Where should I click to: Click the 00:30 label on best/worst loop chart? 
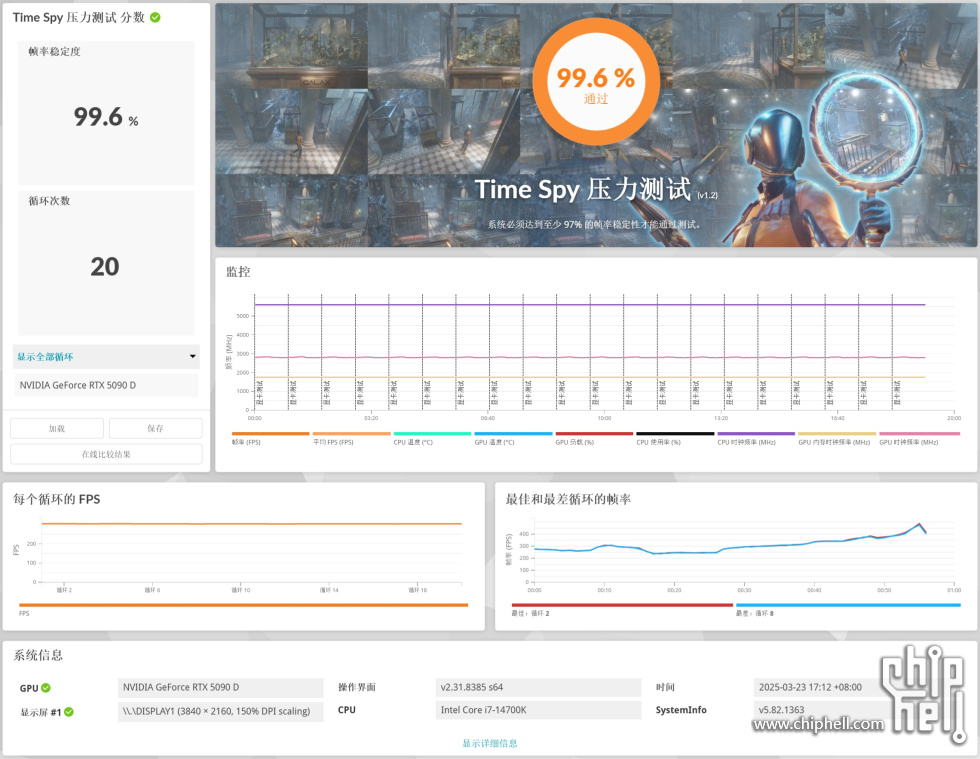tap(744, 590)
